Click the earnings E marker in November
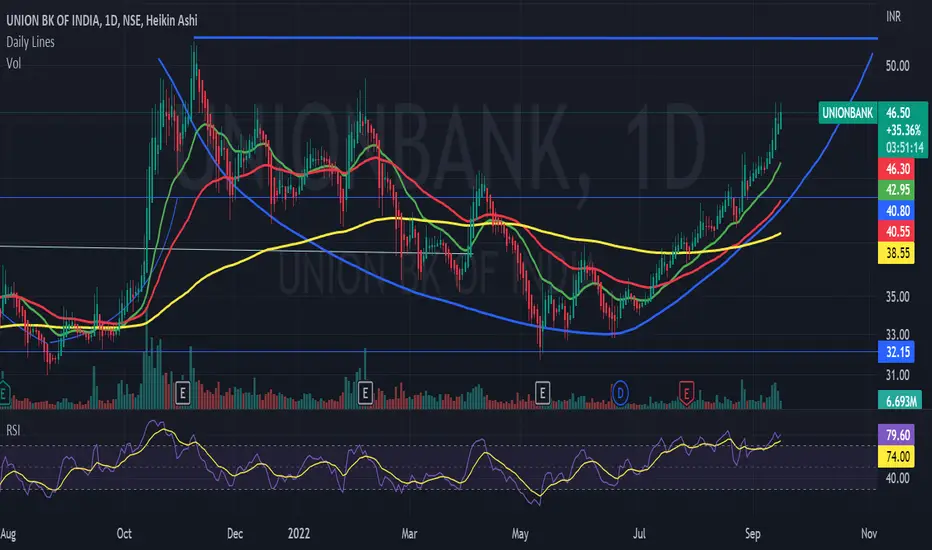 [x=182, y=393]
